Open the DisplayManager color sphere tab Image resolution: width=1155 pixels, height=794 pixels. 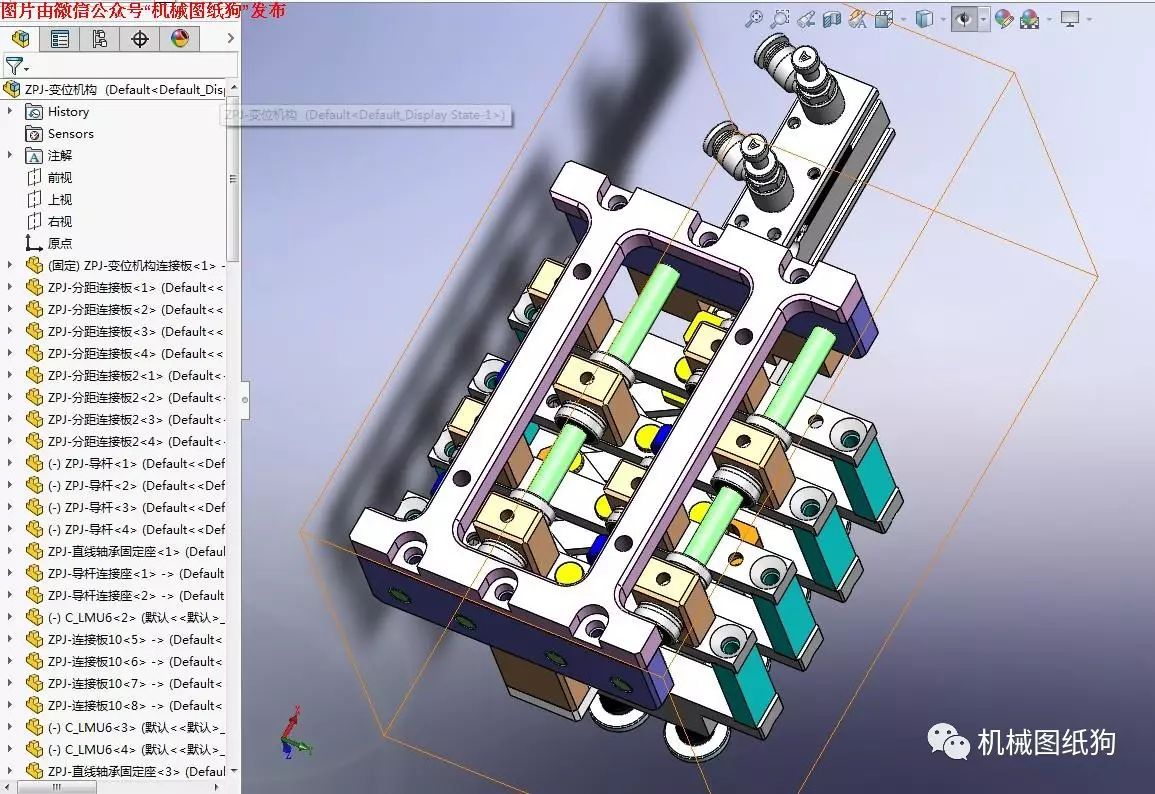point(180,39)
